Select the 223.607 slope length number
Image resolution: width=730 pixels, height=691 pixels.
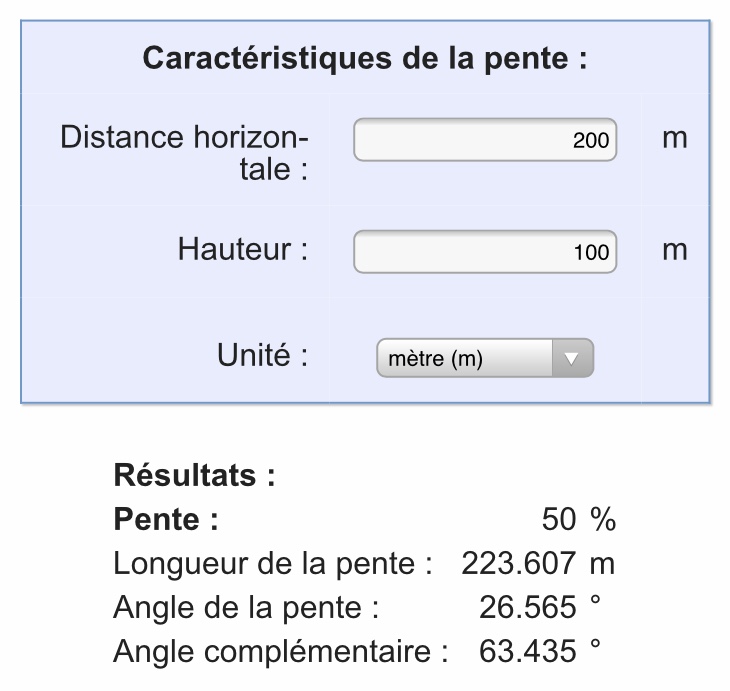tap(518, 564)
